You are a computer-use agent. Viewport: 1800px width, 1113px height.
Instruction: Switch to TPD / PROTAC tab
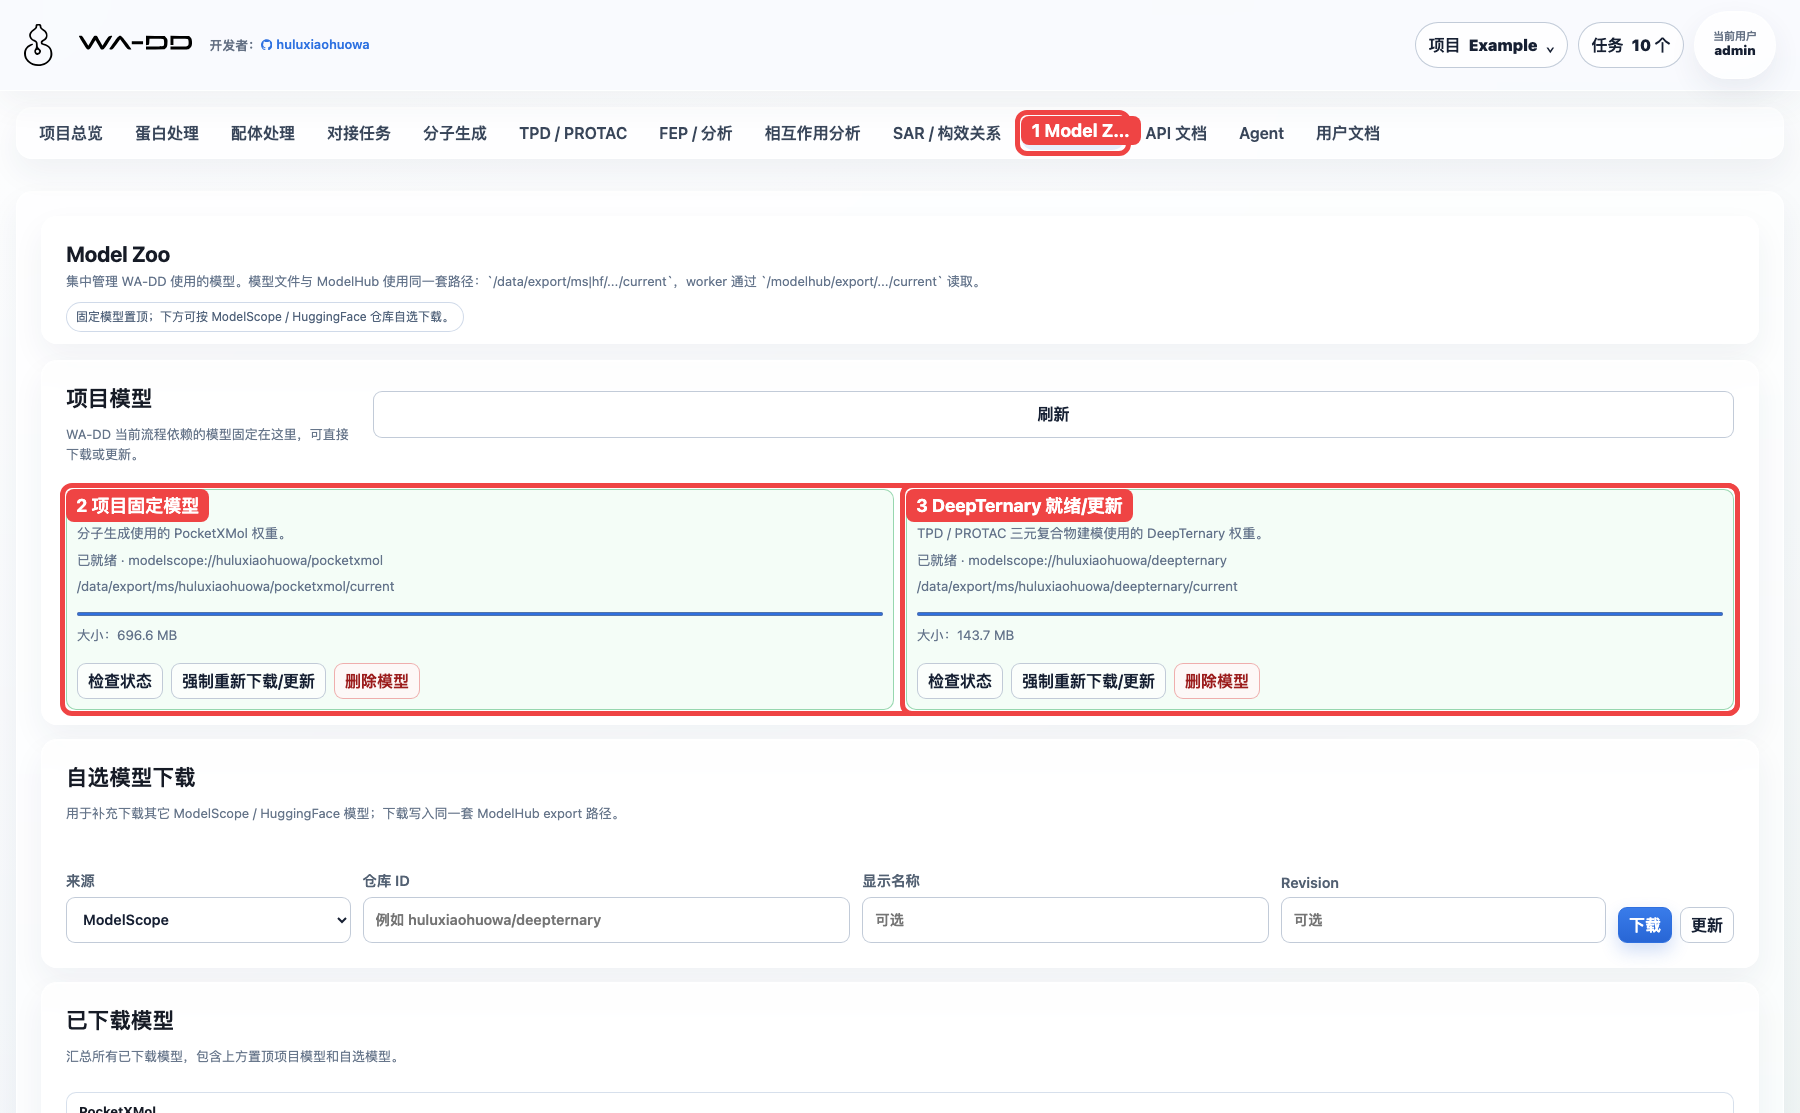(573, 133)
